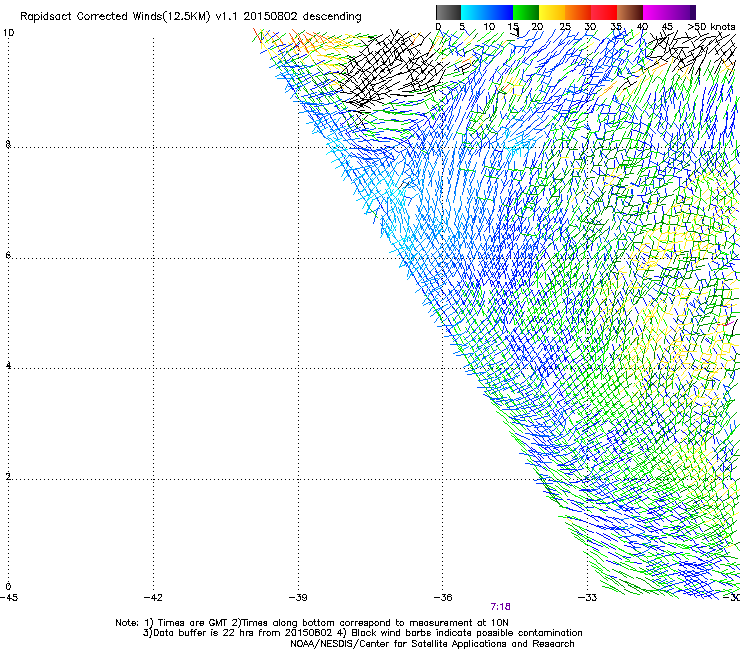Image resolution: width=740 pixels, height=650 pixels.
Task: Select the orange 25-30 knots color band
Action: 578,12
